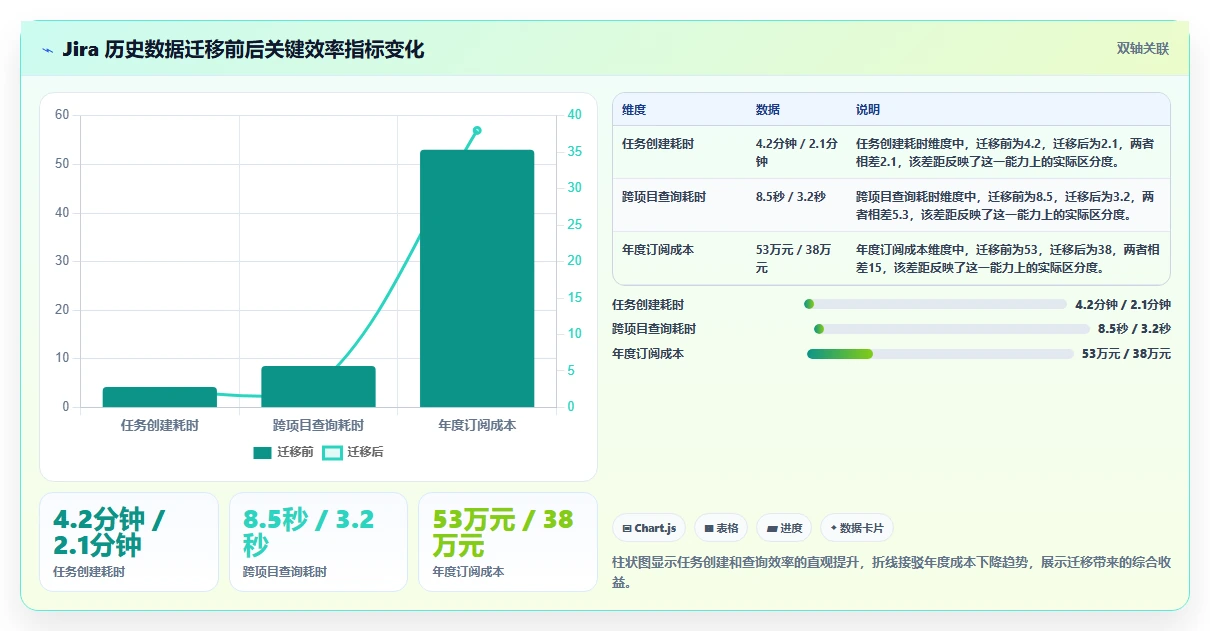Click the 8.5秒 / 3.2秒 value beside progress bar
This screenshot has height=631, width=1210.
coord(1134,329)
